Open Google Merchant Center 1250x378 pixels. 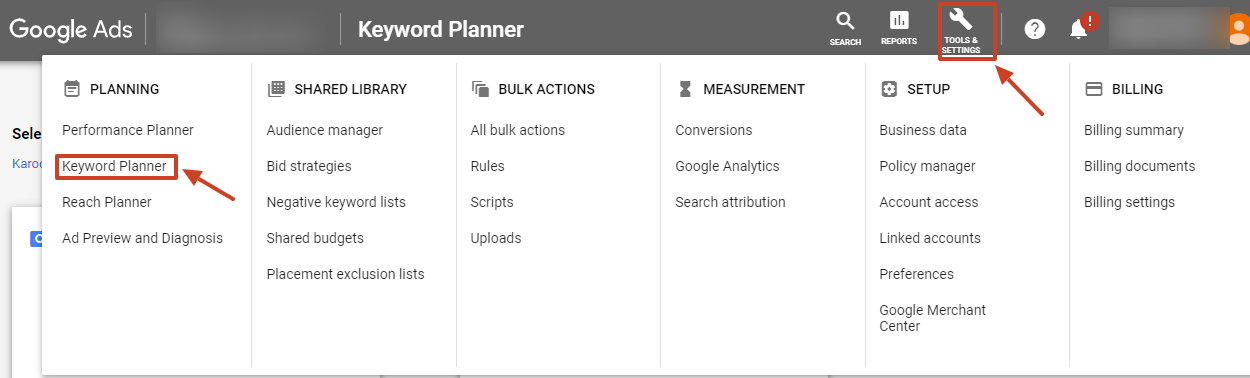coord(933,318)
